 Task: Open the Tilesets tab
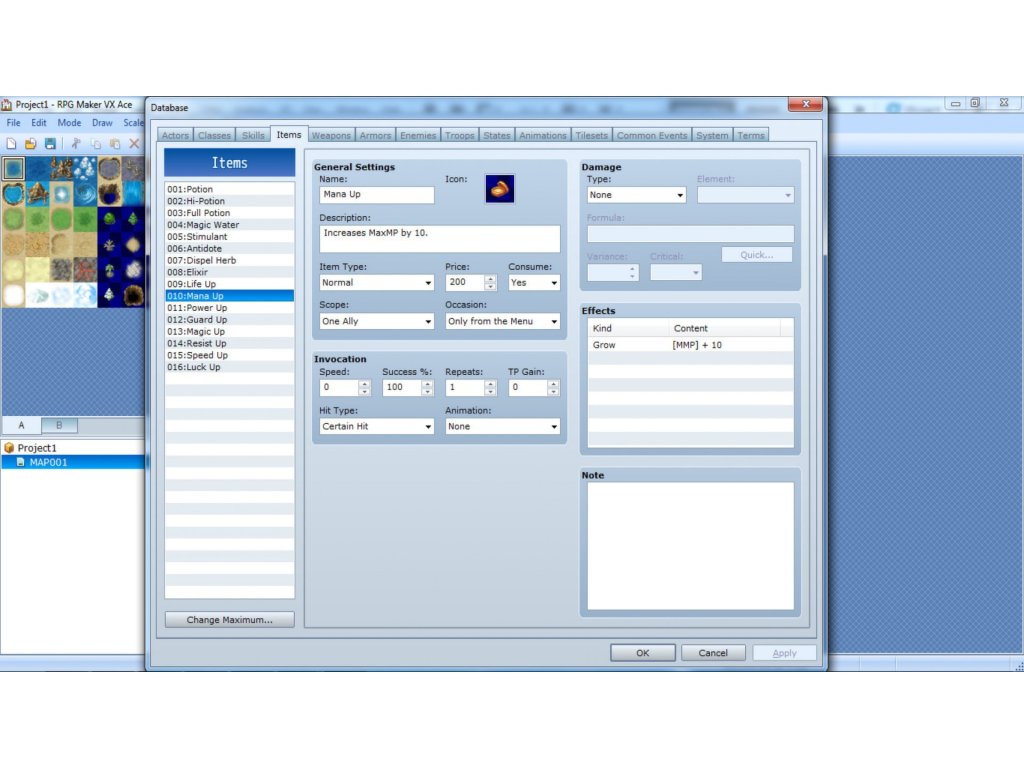coord(592,135)
